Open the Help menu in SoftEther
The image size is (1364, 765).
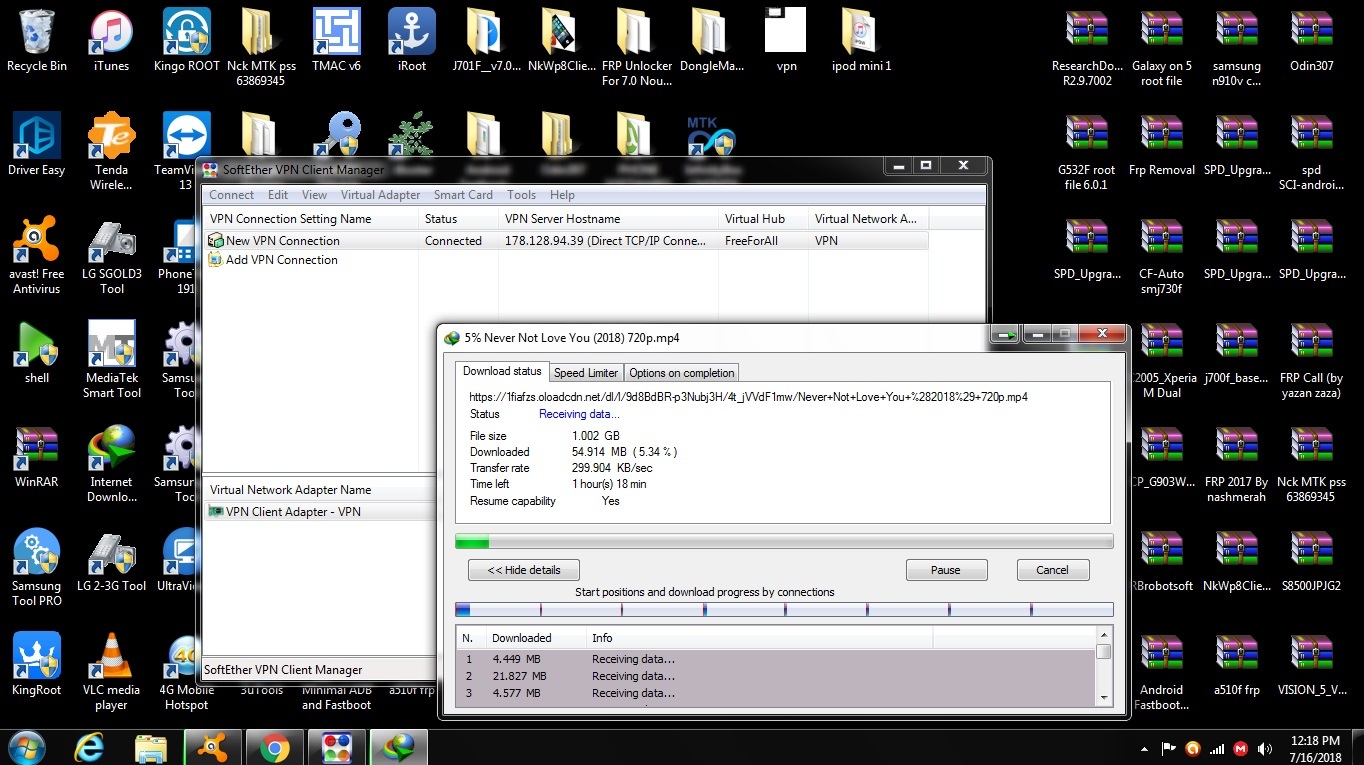pyautogui.click(x=562, y=195)
